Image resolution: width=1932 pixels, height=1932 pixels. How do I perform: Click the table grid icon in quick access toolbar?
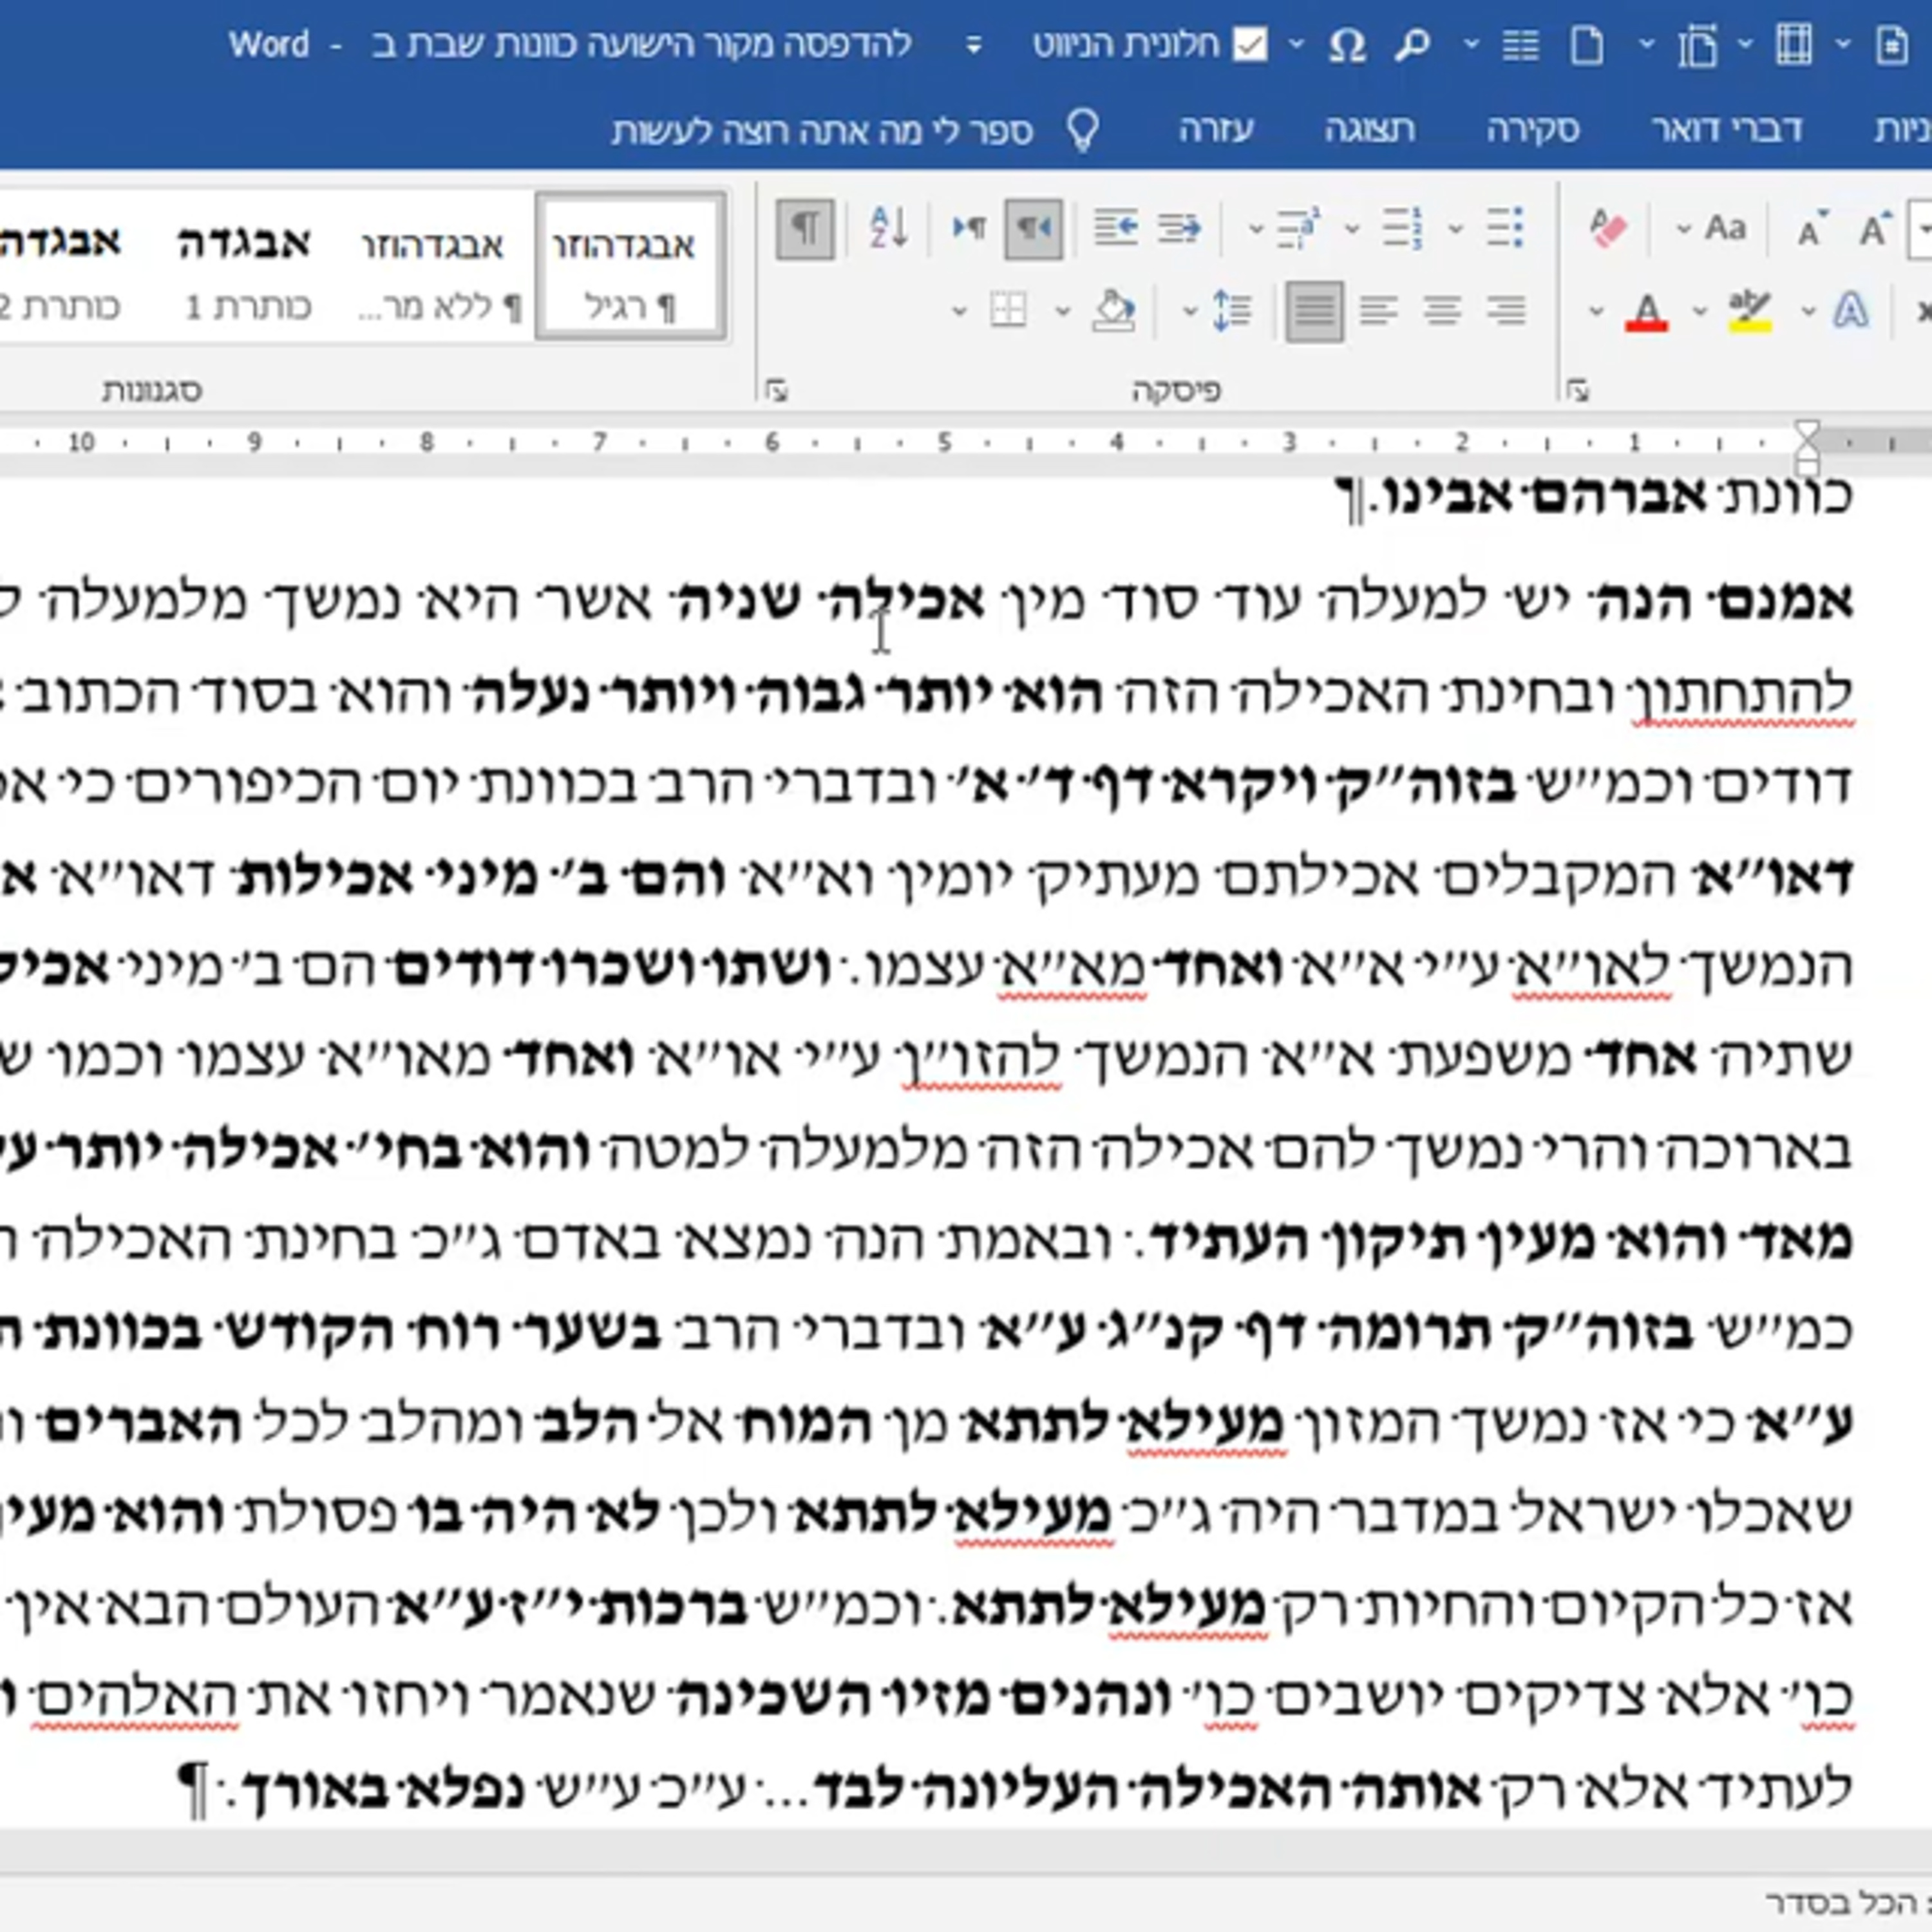pos(1794,45)
